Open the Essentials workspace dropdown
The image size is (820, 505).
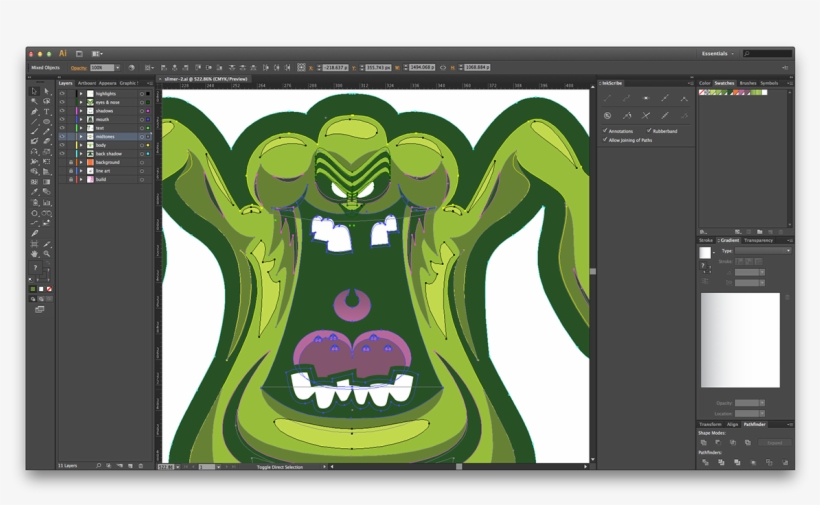click(x=718, y=53)
